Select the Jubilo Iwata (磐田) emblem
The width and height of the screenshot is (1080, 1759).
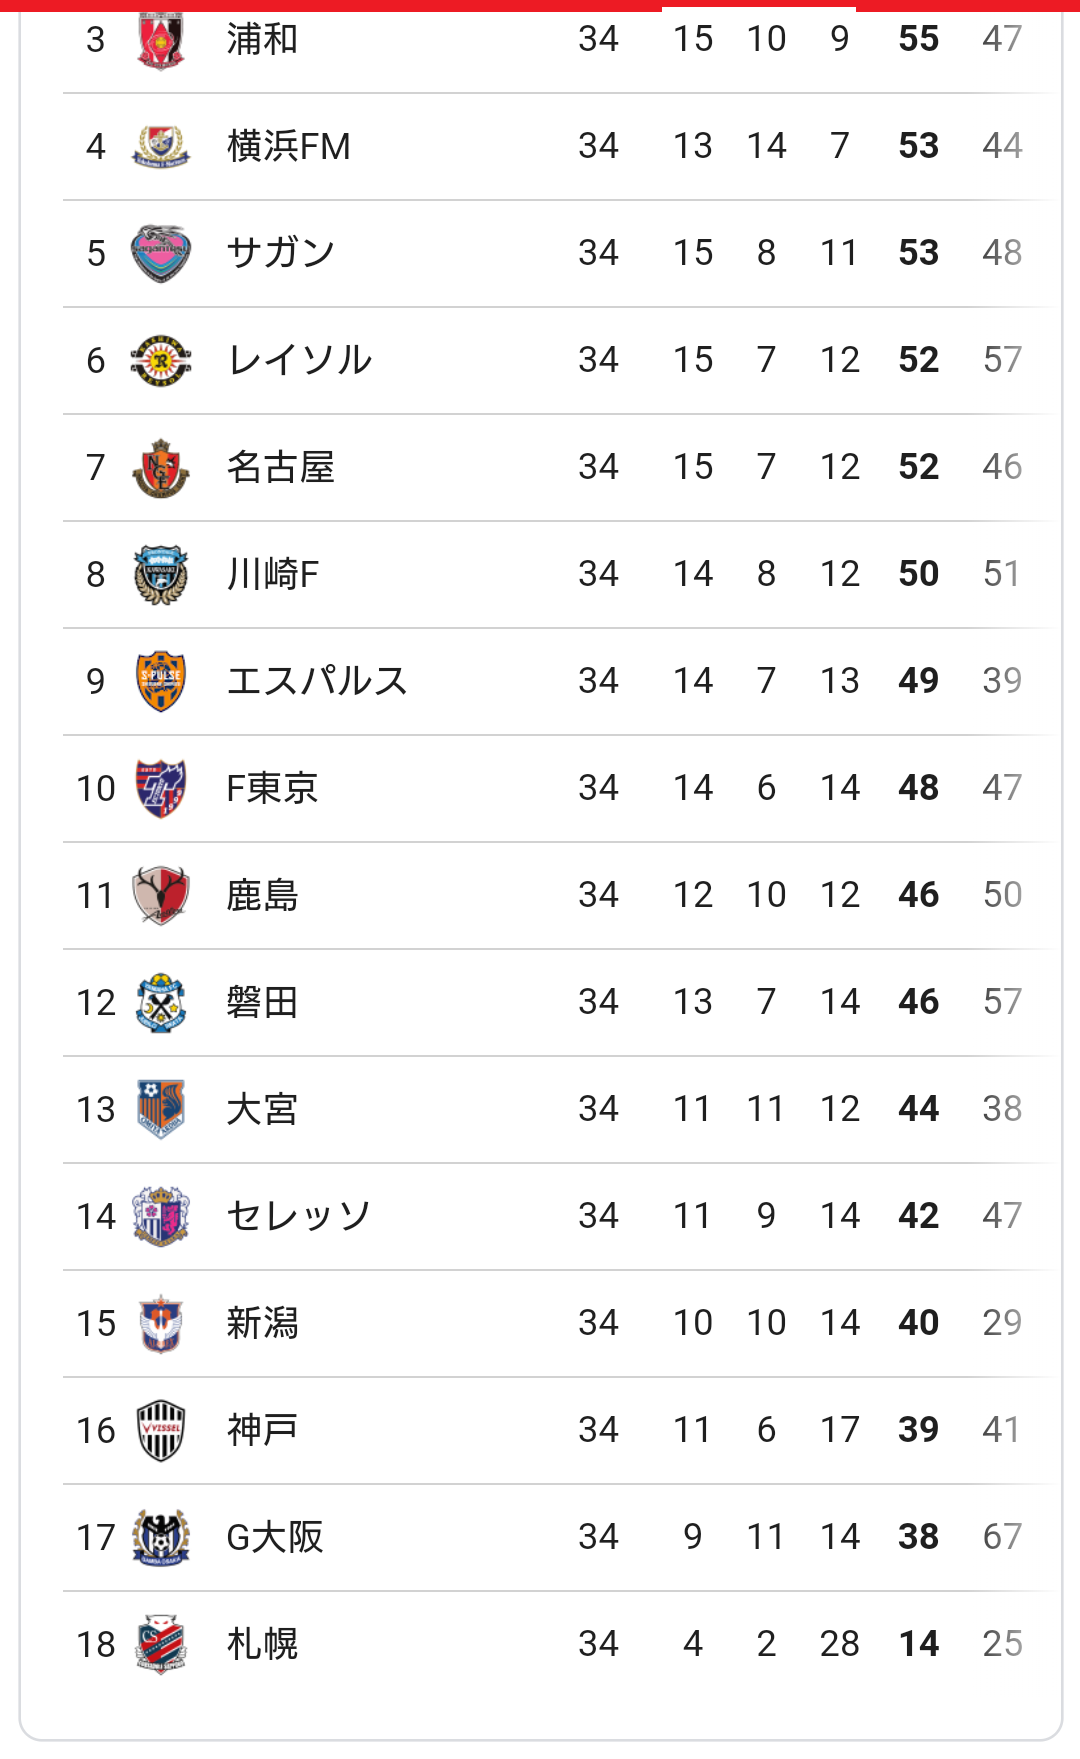(161, 1002)
